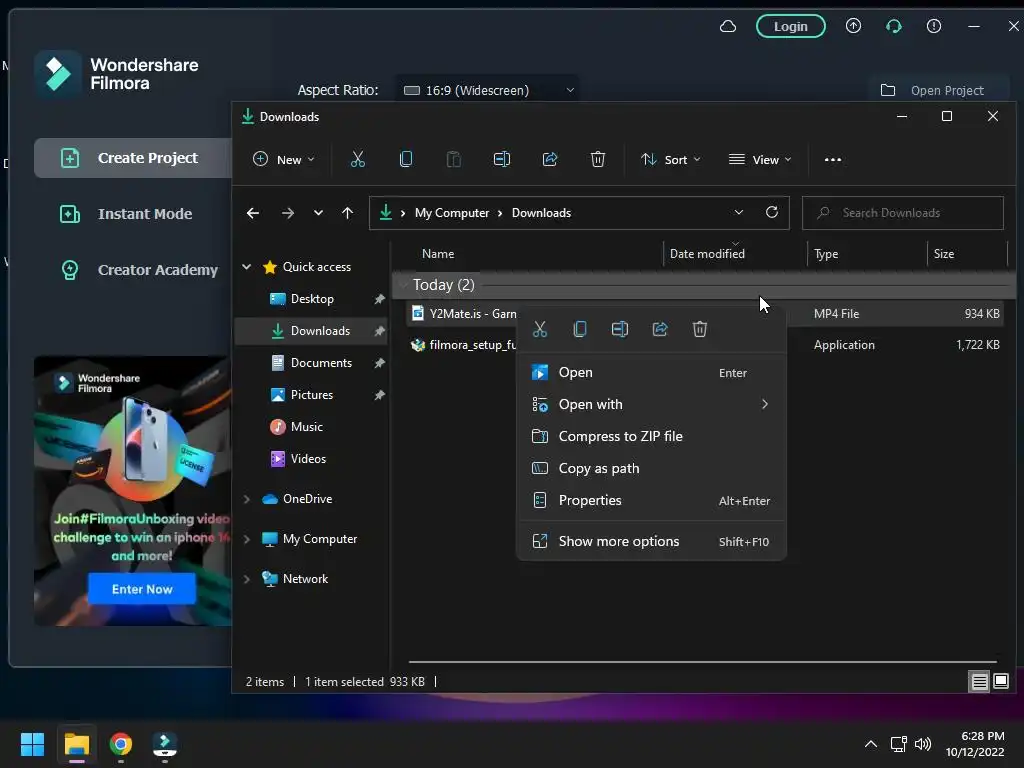Expand the My Computer tree node
1024x768 pixels.
(x=247, y=539)
